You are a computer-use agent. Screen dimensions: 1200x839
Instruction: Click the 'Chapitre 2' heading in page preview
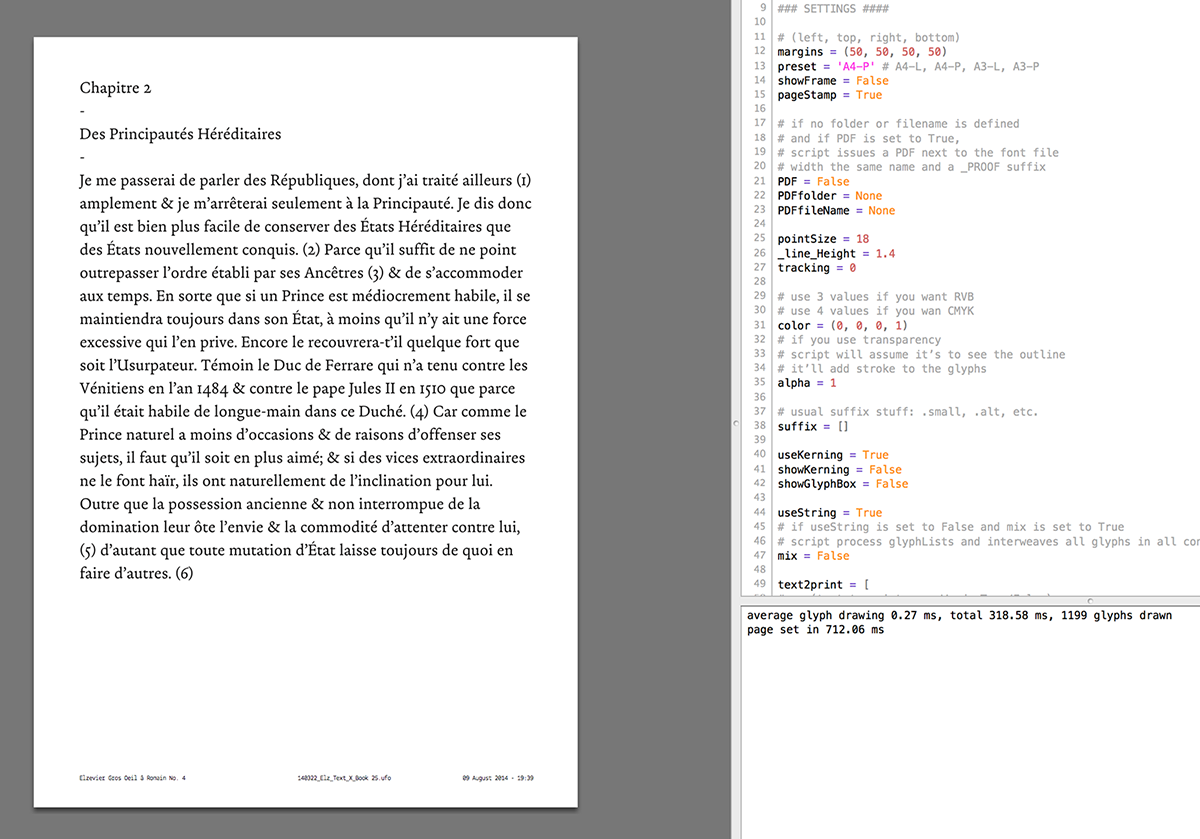coord(115,88)
